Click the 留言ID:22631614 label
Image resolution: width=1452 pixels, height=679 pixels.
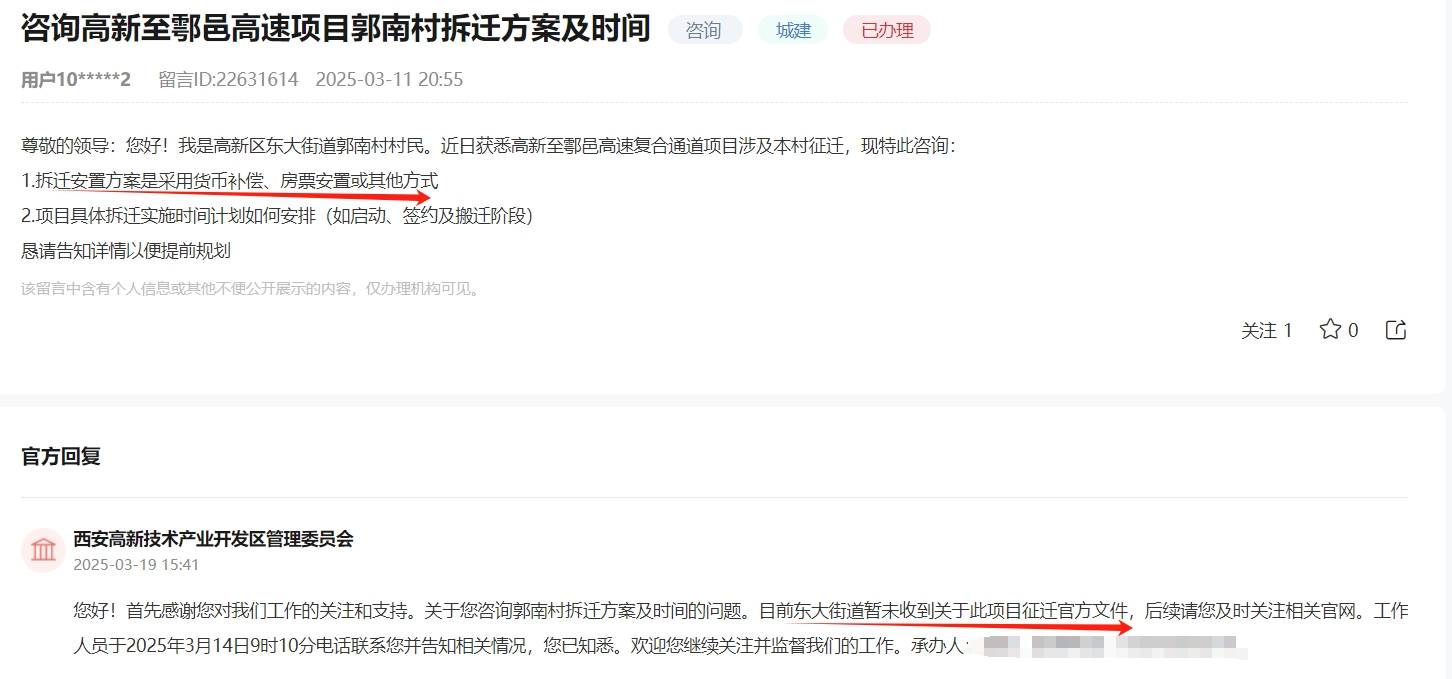coord(228,80)
